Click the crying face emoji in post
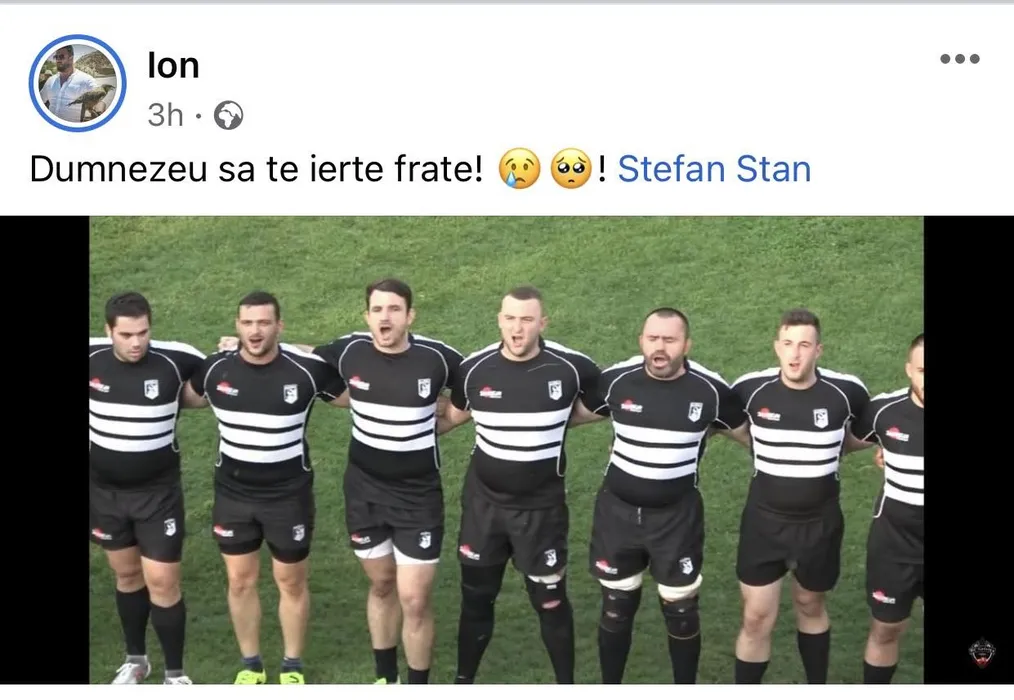This screenshot has width=1014, height=700. [x=519, y=169]
